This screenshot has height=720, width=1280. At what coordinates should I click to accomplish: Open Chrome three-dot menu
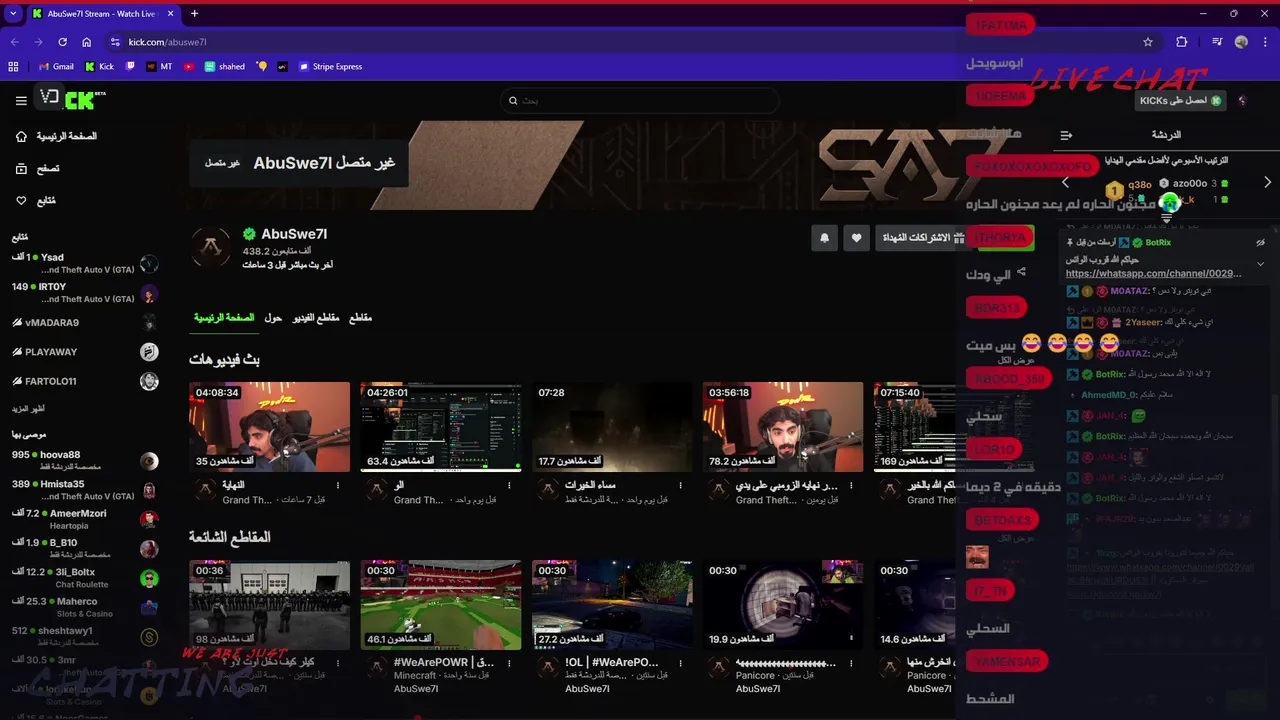point(1265,42)
